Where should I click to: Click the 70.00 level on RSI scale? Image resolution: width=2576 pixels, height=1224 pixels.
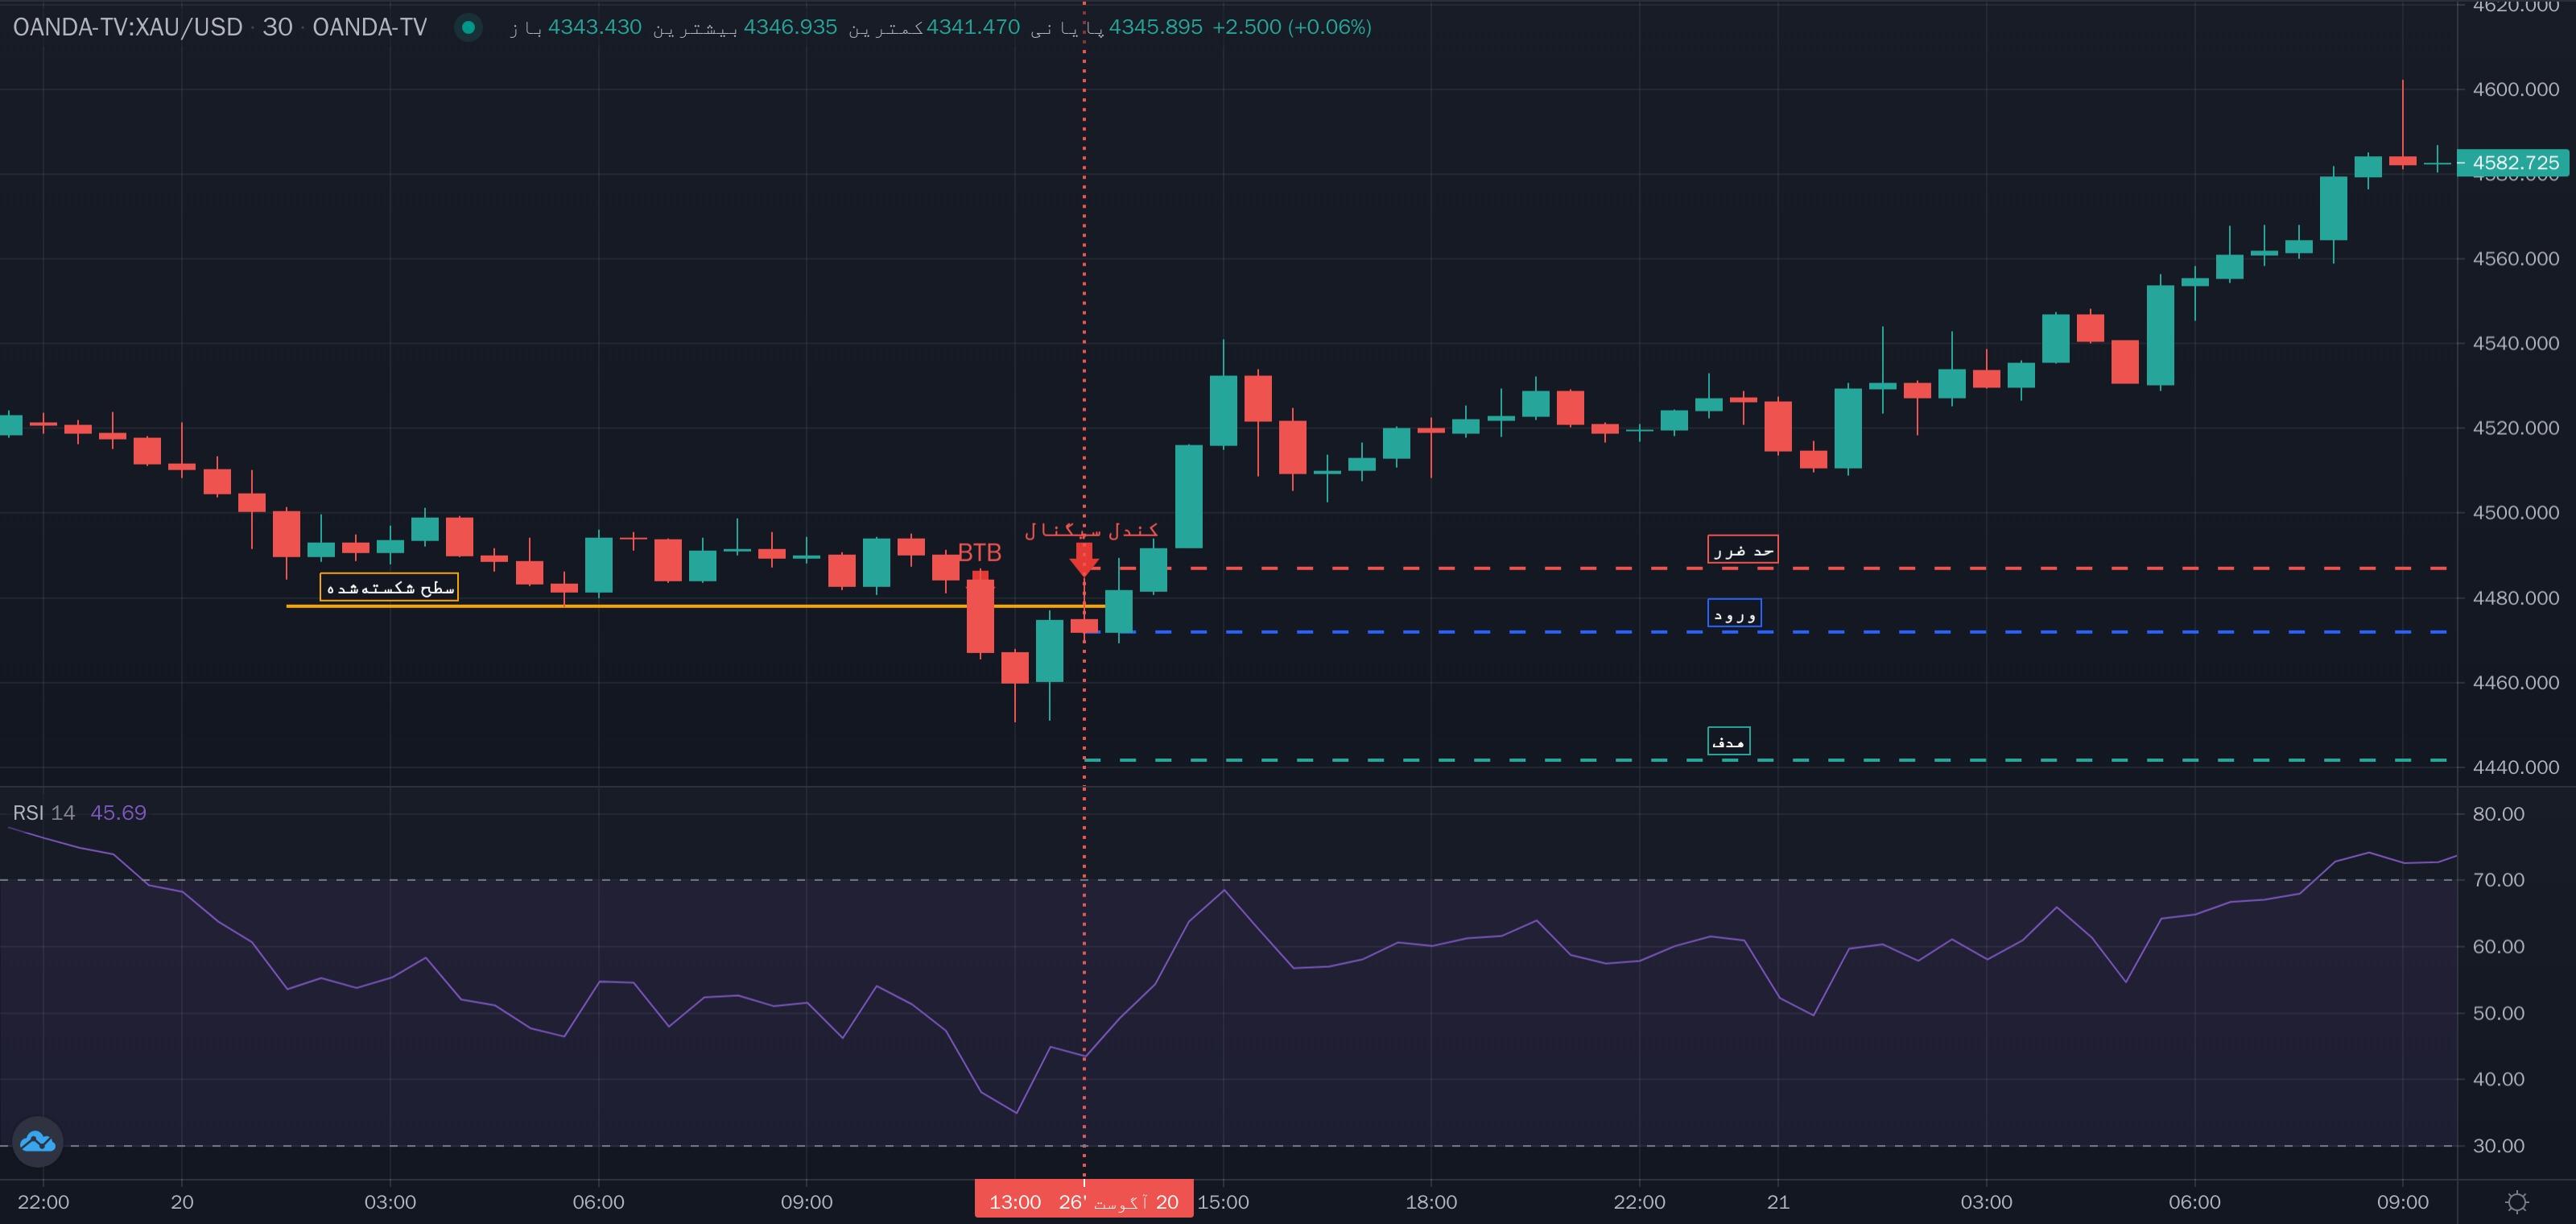2498,880
